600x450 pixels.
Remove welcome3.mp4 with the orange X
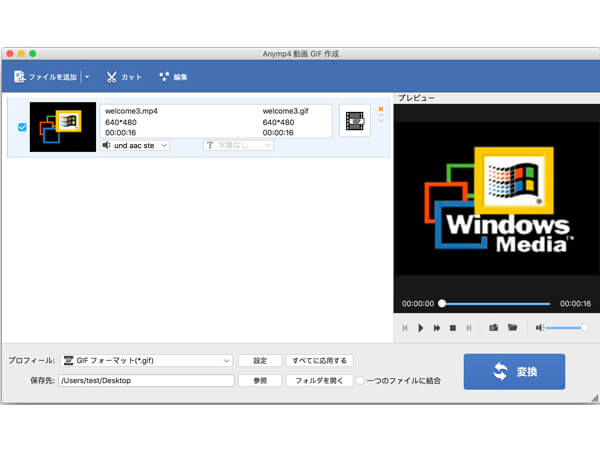381,109
